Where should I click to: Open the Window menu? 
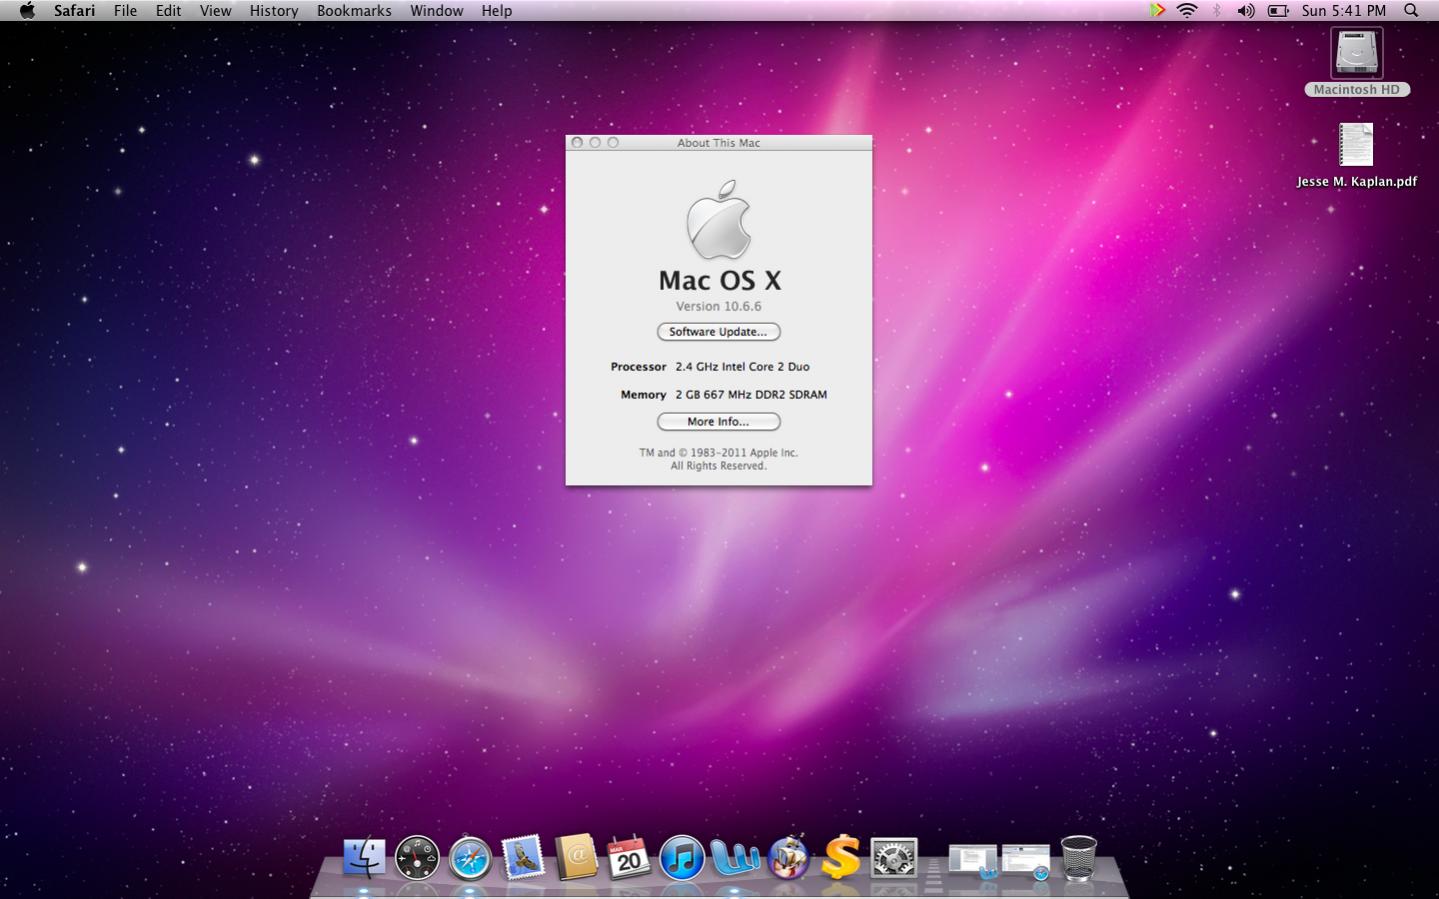pyautogui.click(x=436, y=10)
